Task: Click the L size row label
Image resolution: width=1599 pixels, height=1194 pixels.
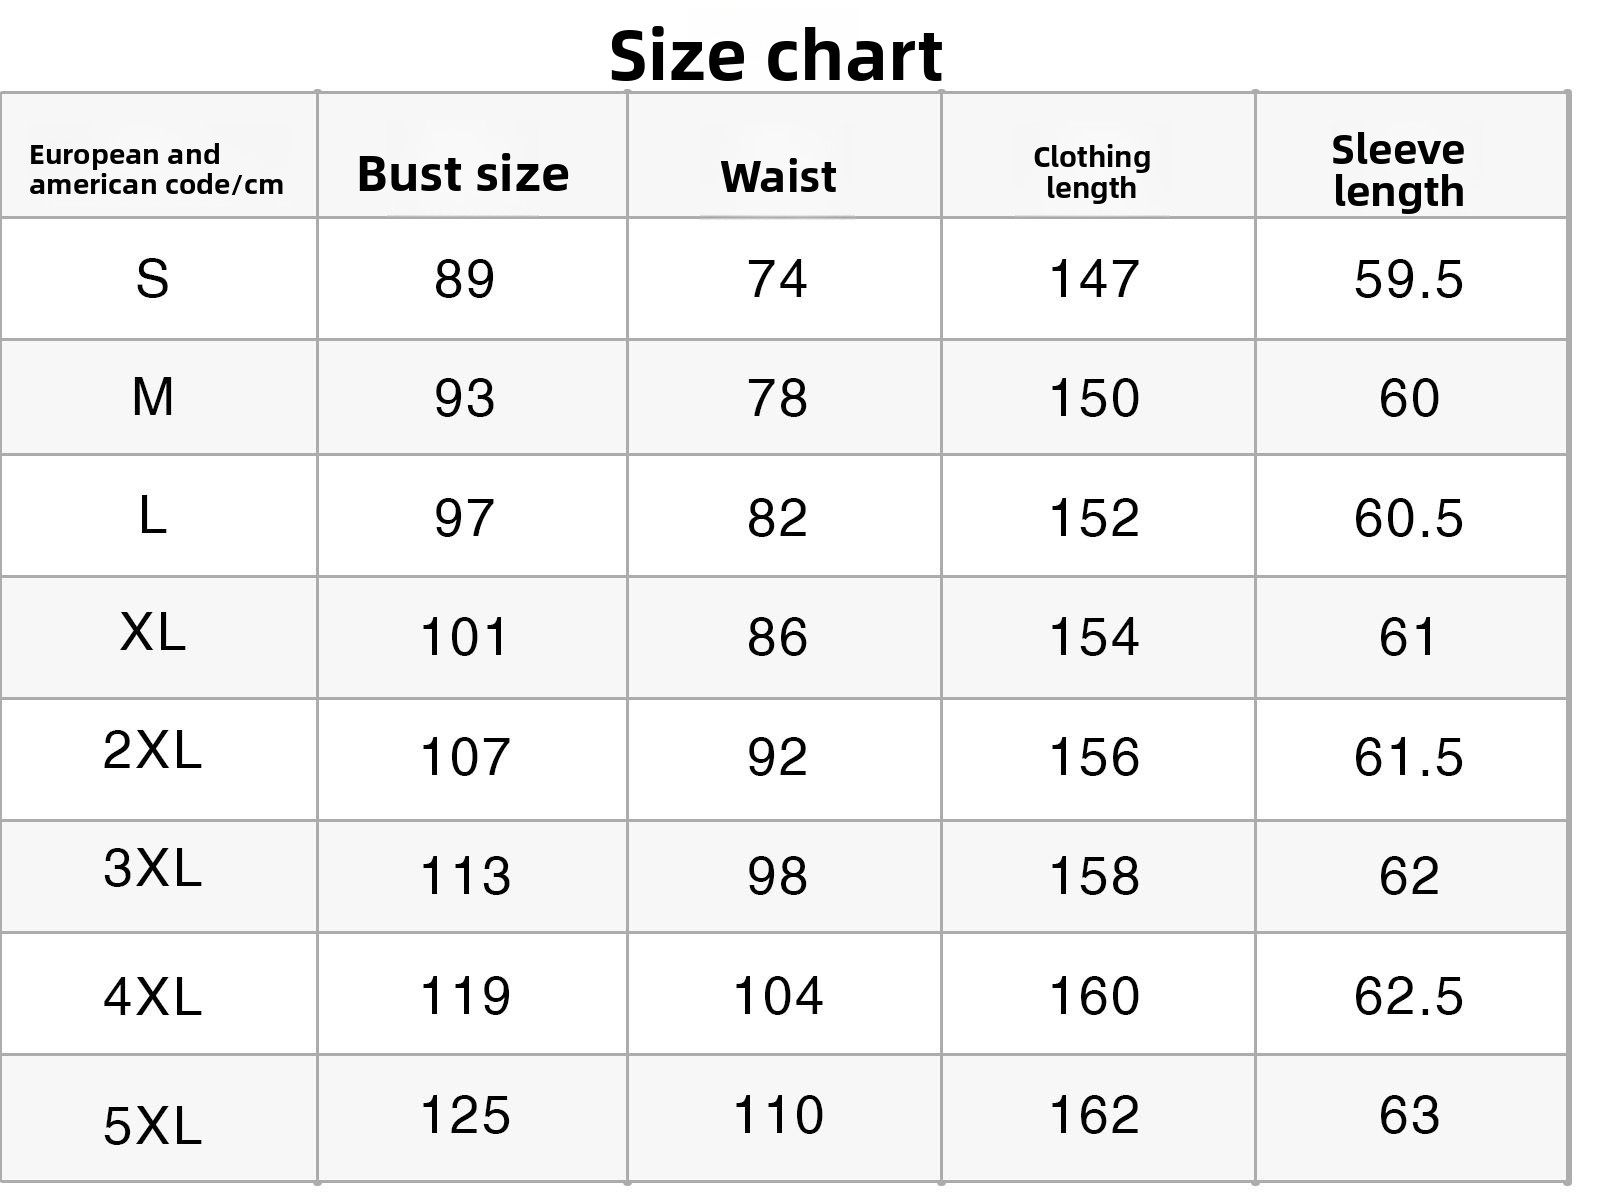Action: [152, 516]
